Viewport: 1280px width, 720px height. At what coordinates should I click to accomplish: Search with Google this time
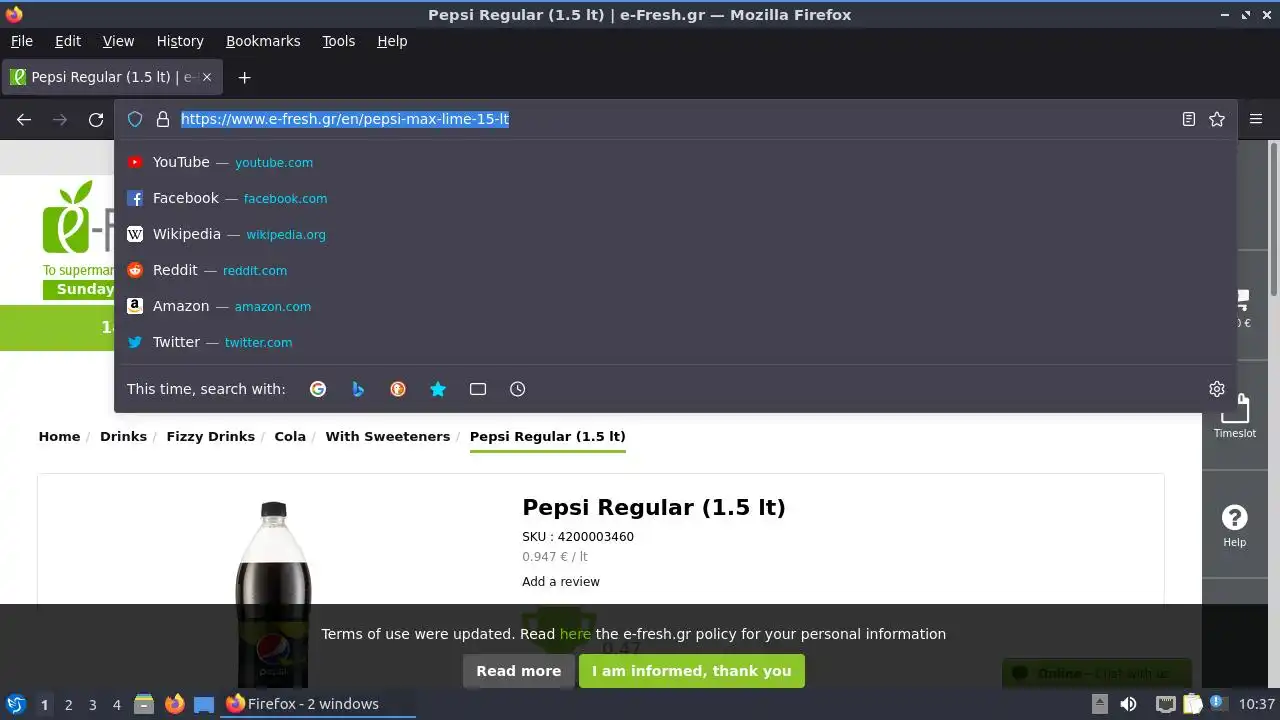click(318, 389)
